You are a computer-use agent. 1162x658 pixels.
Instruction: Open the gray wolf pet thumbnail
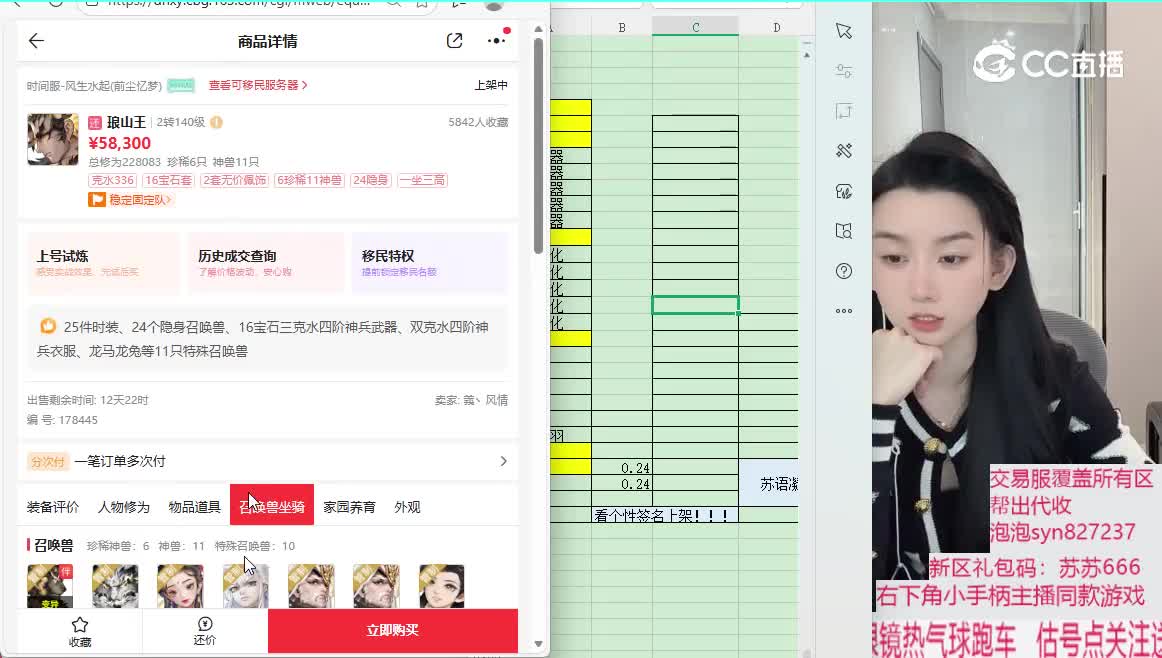point(115,586)
